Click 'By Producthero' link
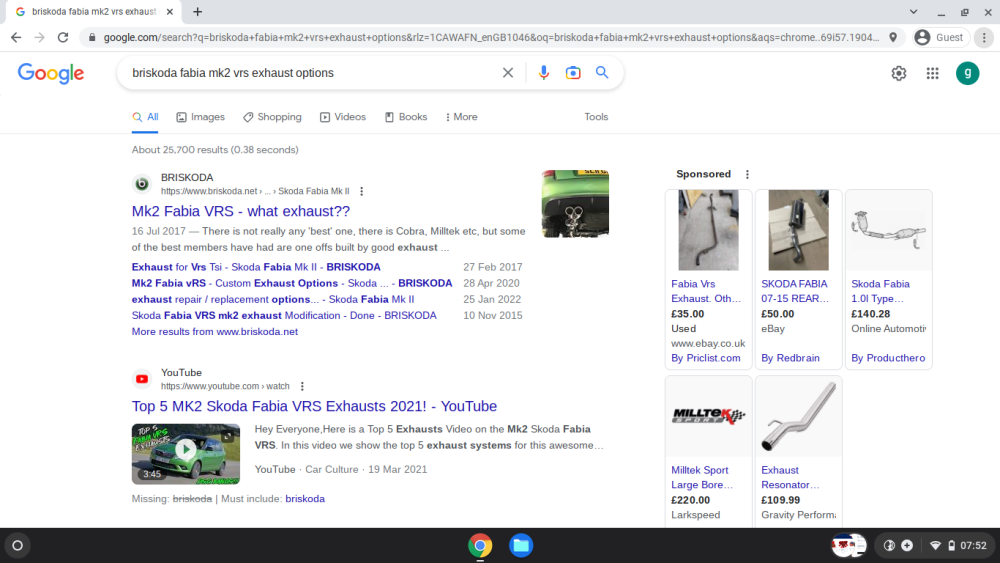Screen dimensions: 1000x563 point(888,358)
